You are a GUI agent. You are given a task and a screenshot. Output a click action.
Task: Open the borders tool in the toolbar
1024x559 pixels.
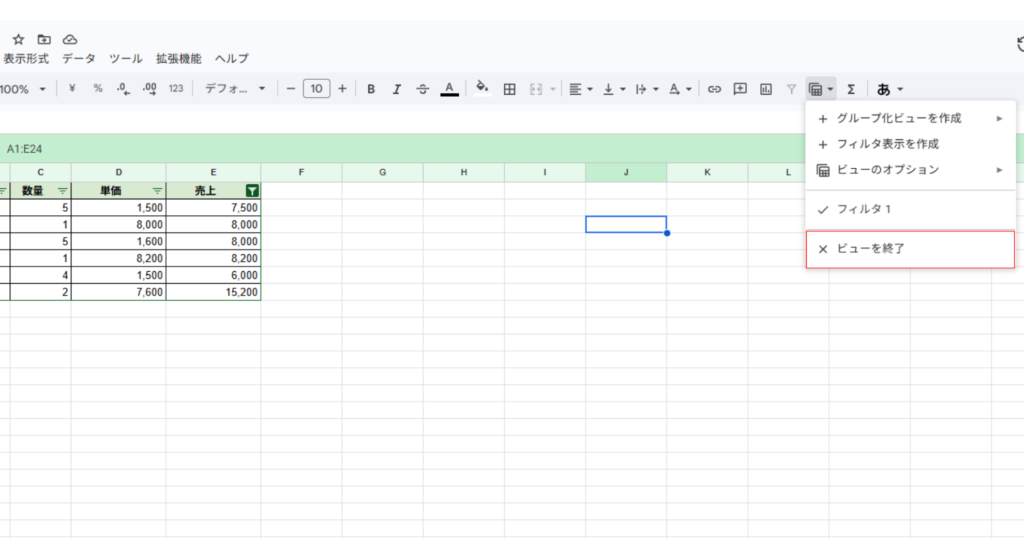509,89
